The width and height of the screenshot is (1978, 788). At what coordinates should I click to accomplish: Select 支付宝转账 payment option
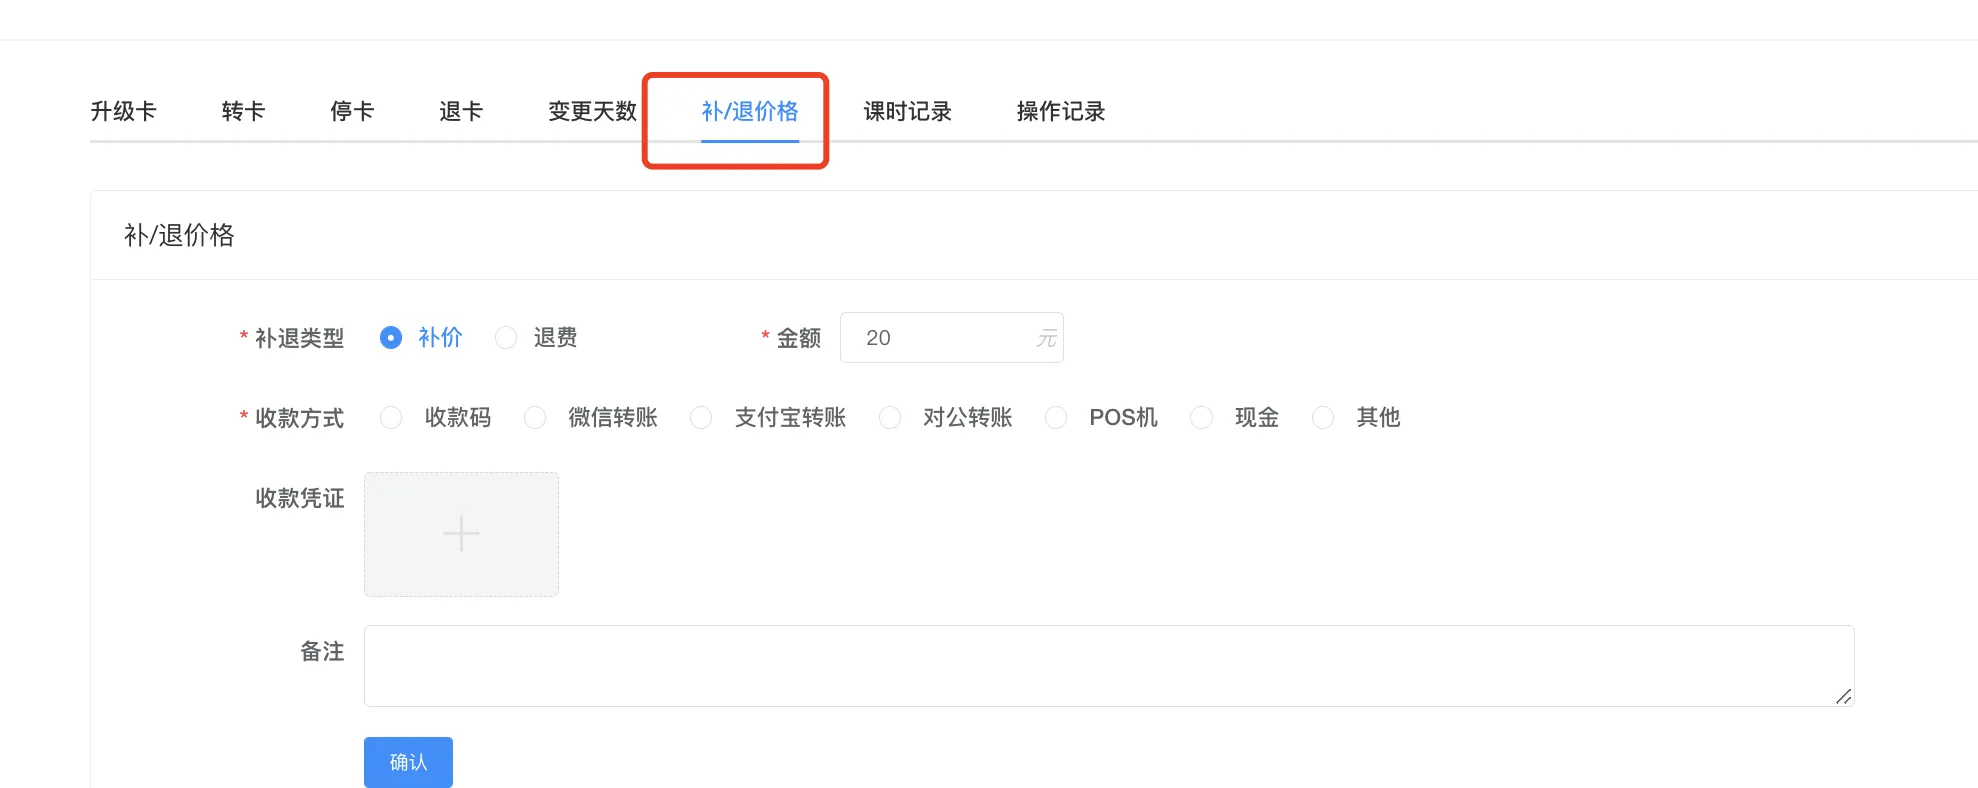(x=702, y=418)
